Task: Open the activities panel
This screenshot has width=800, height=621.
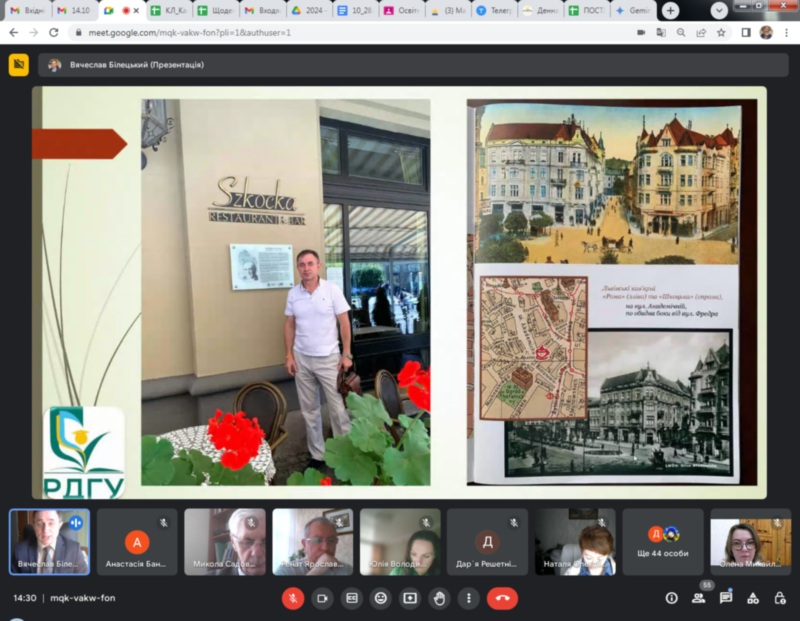Action: [753, 598]
